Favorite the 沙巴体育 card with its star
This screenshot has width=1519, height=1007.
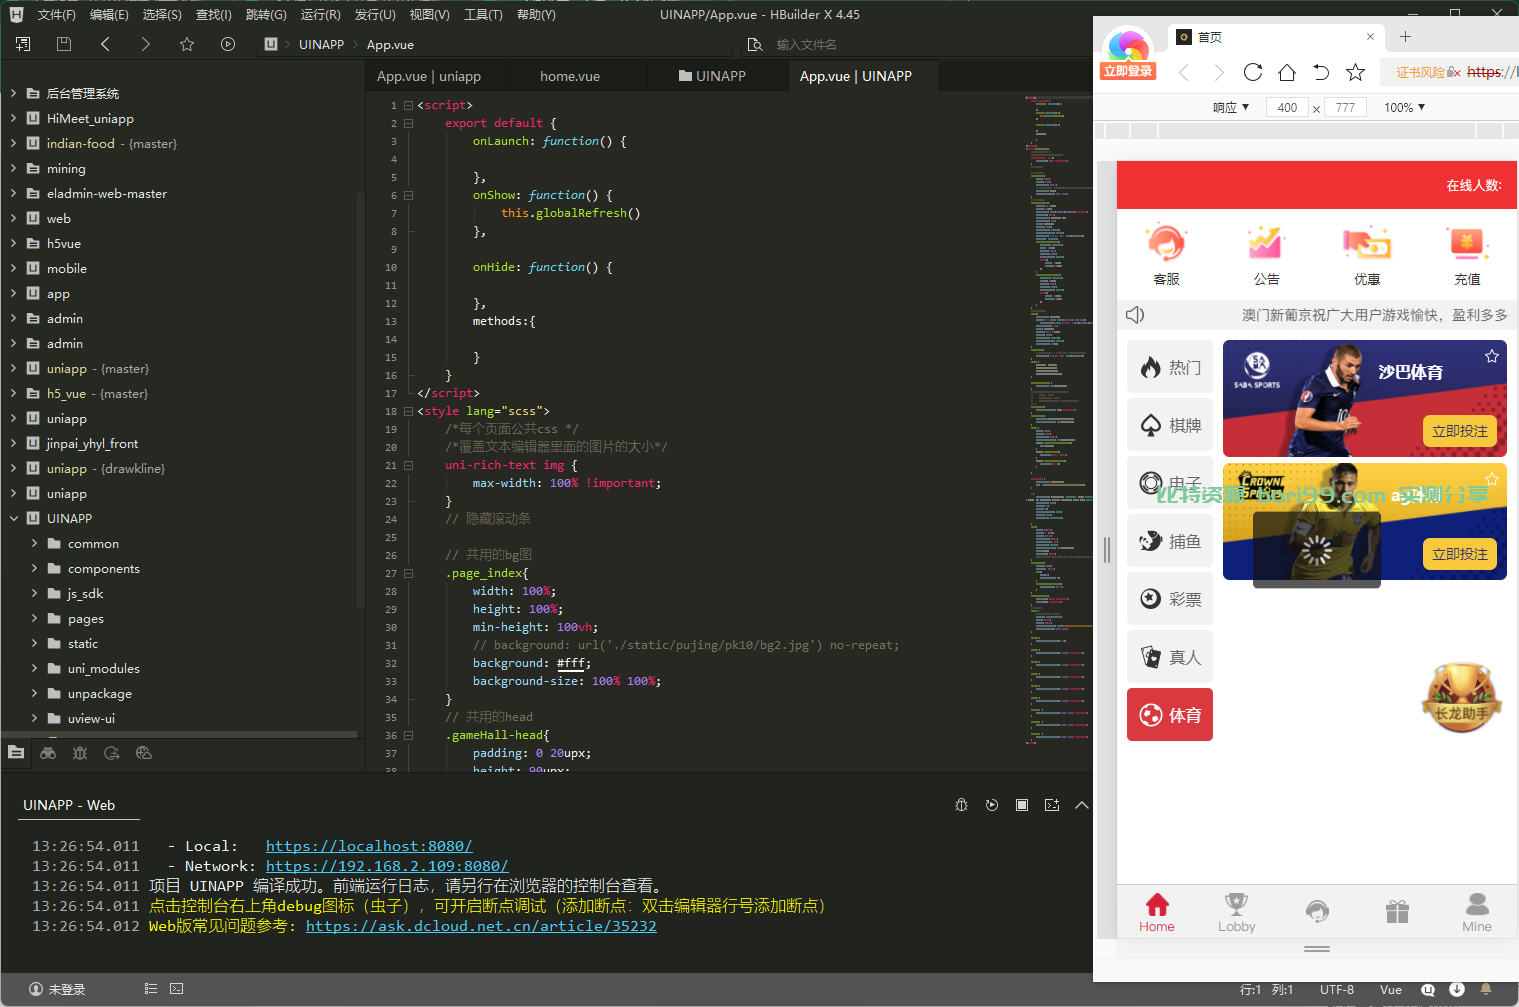[1492, 356]
